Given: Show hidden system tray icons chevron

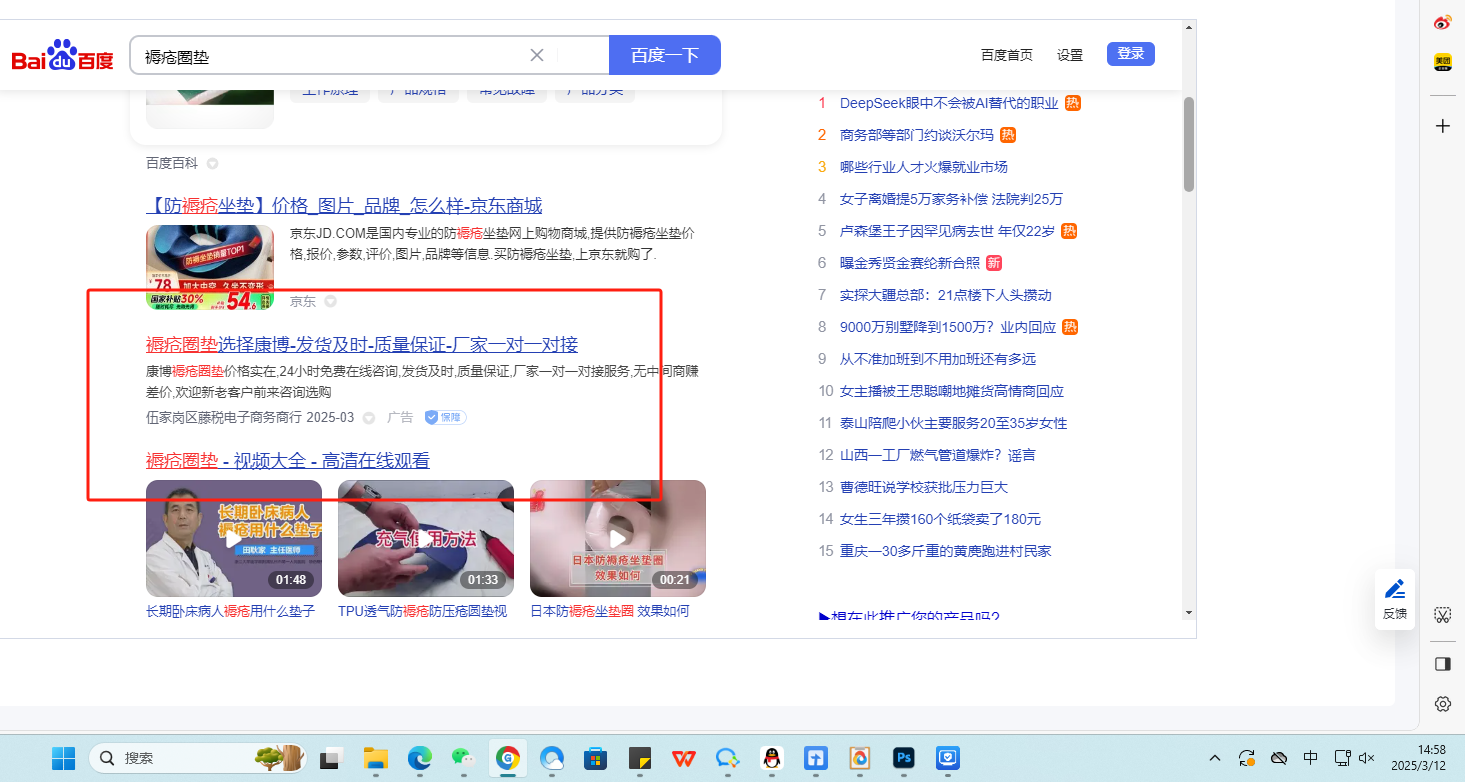Looking at the screenshot, I should [1215, 758].
